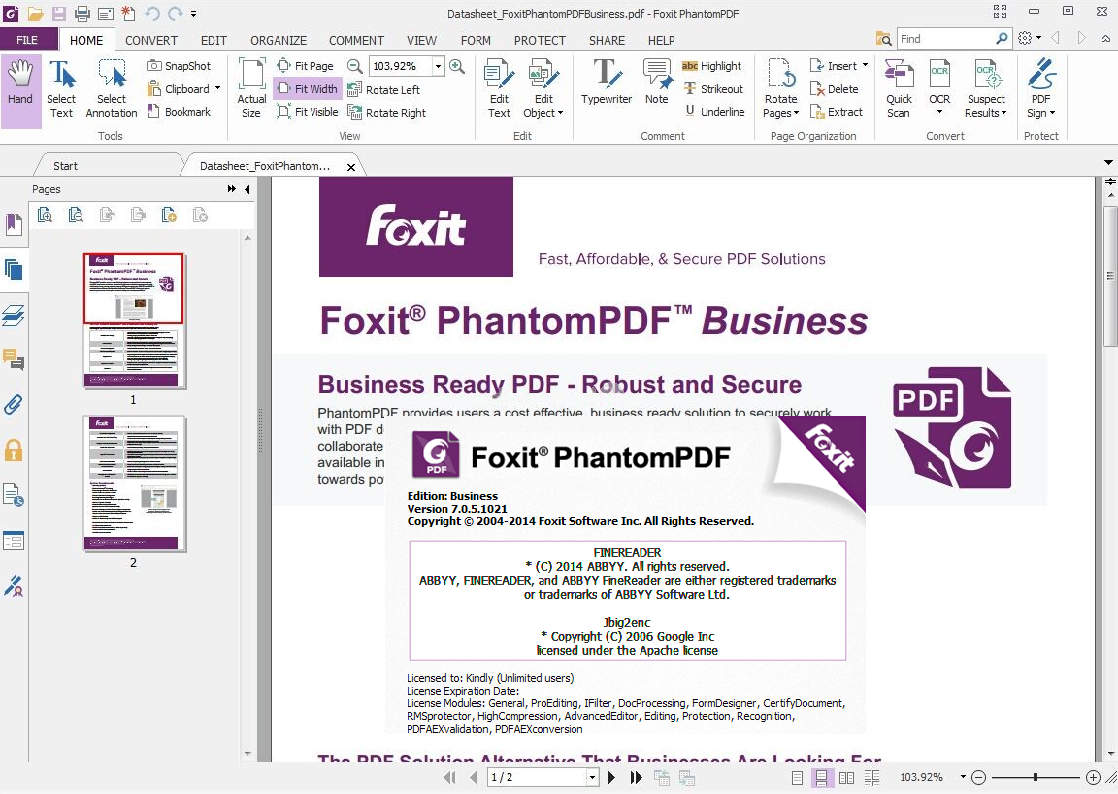Click the quick access Print icon
Viewport: 1118px width, 794px height.
tap(82, 13)
